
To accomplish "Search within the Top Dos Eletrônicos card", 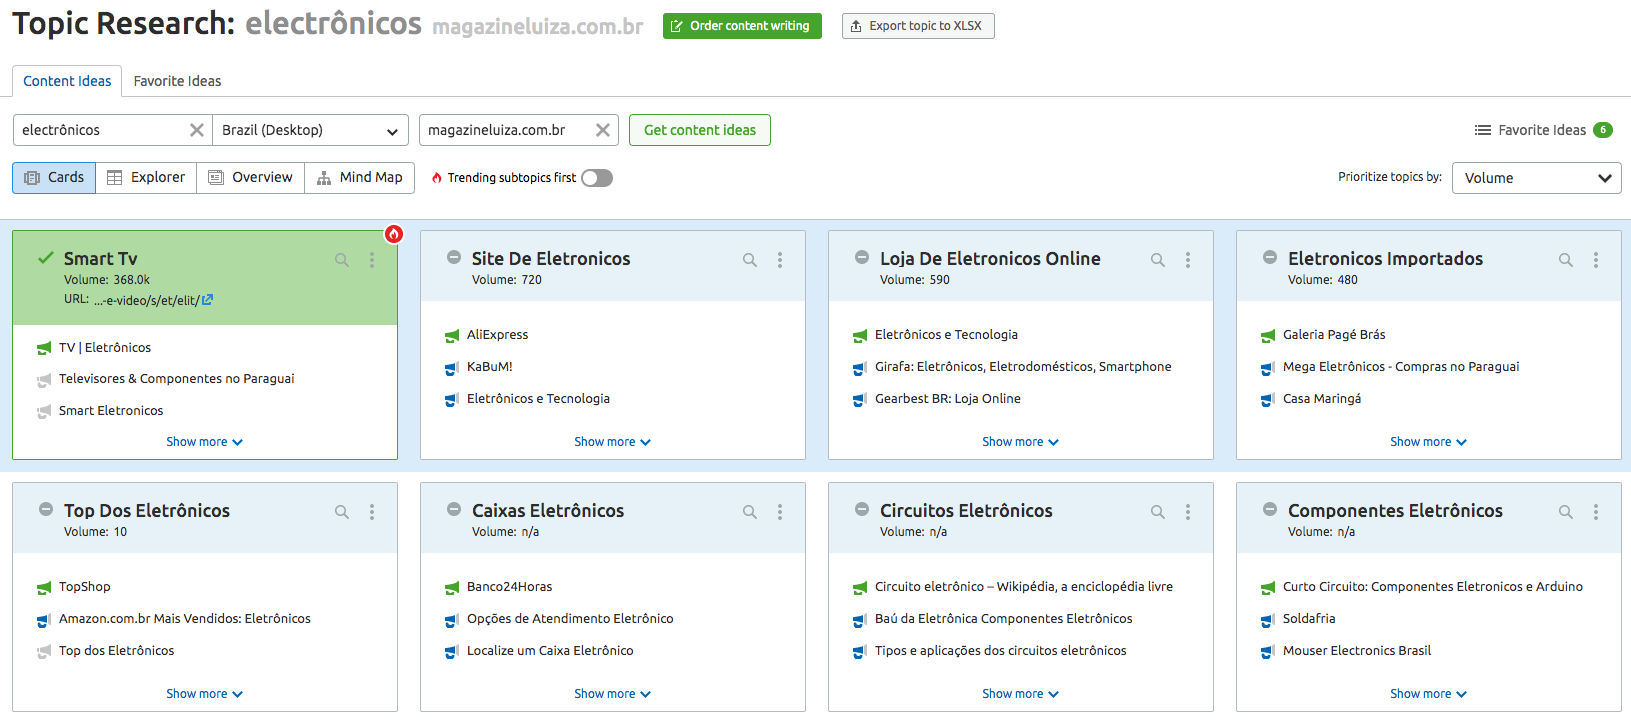I will click(342, 512).
